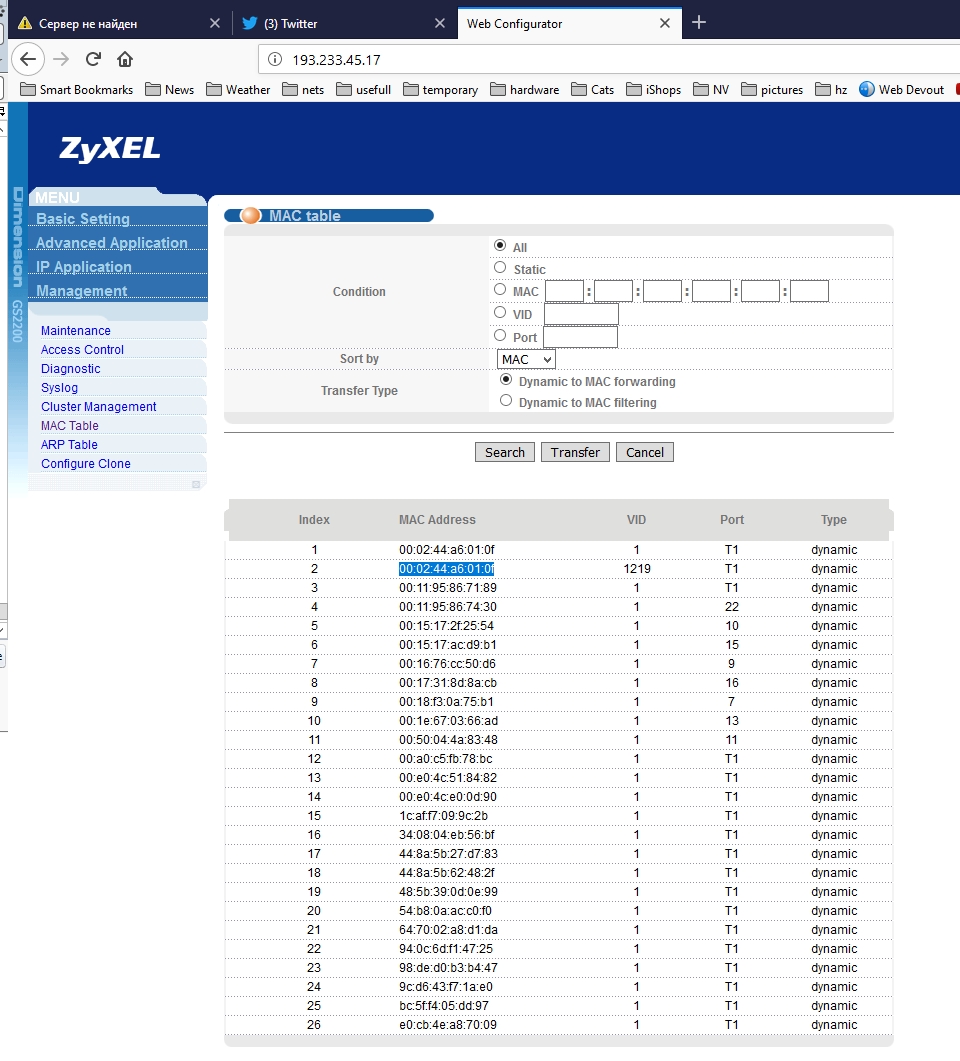Click the address bar showing 193.233.45.17
Screen dimensions: 960x1061
click(x=609, y=60)
